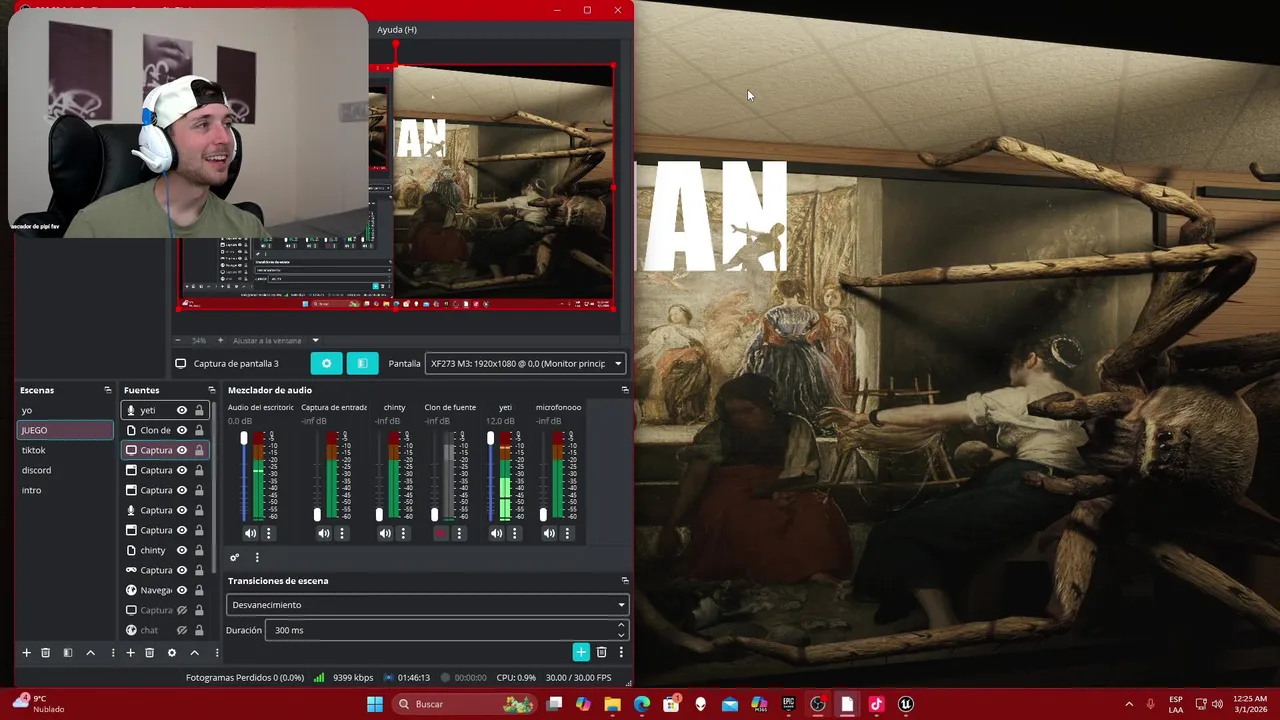Show the hidden chat source
Image resolution: width=1280 pixels, height=720 pixels.
tap(182, 630)
